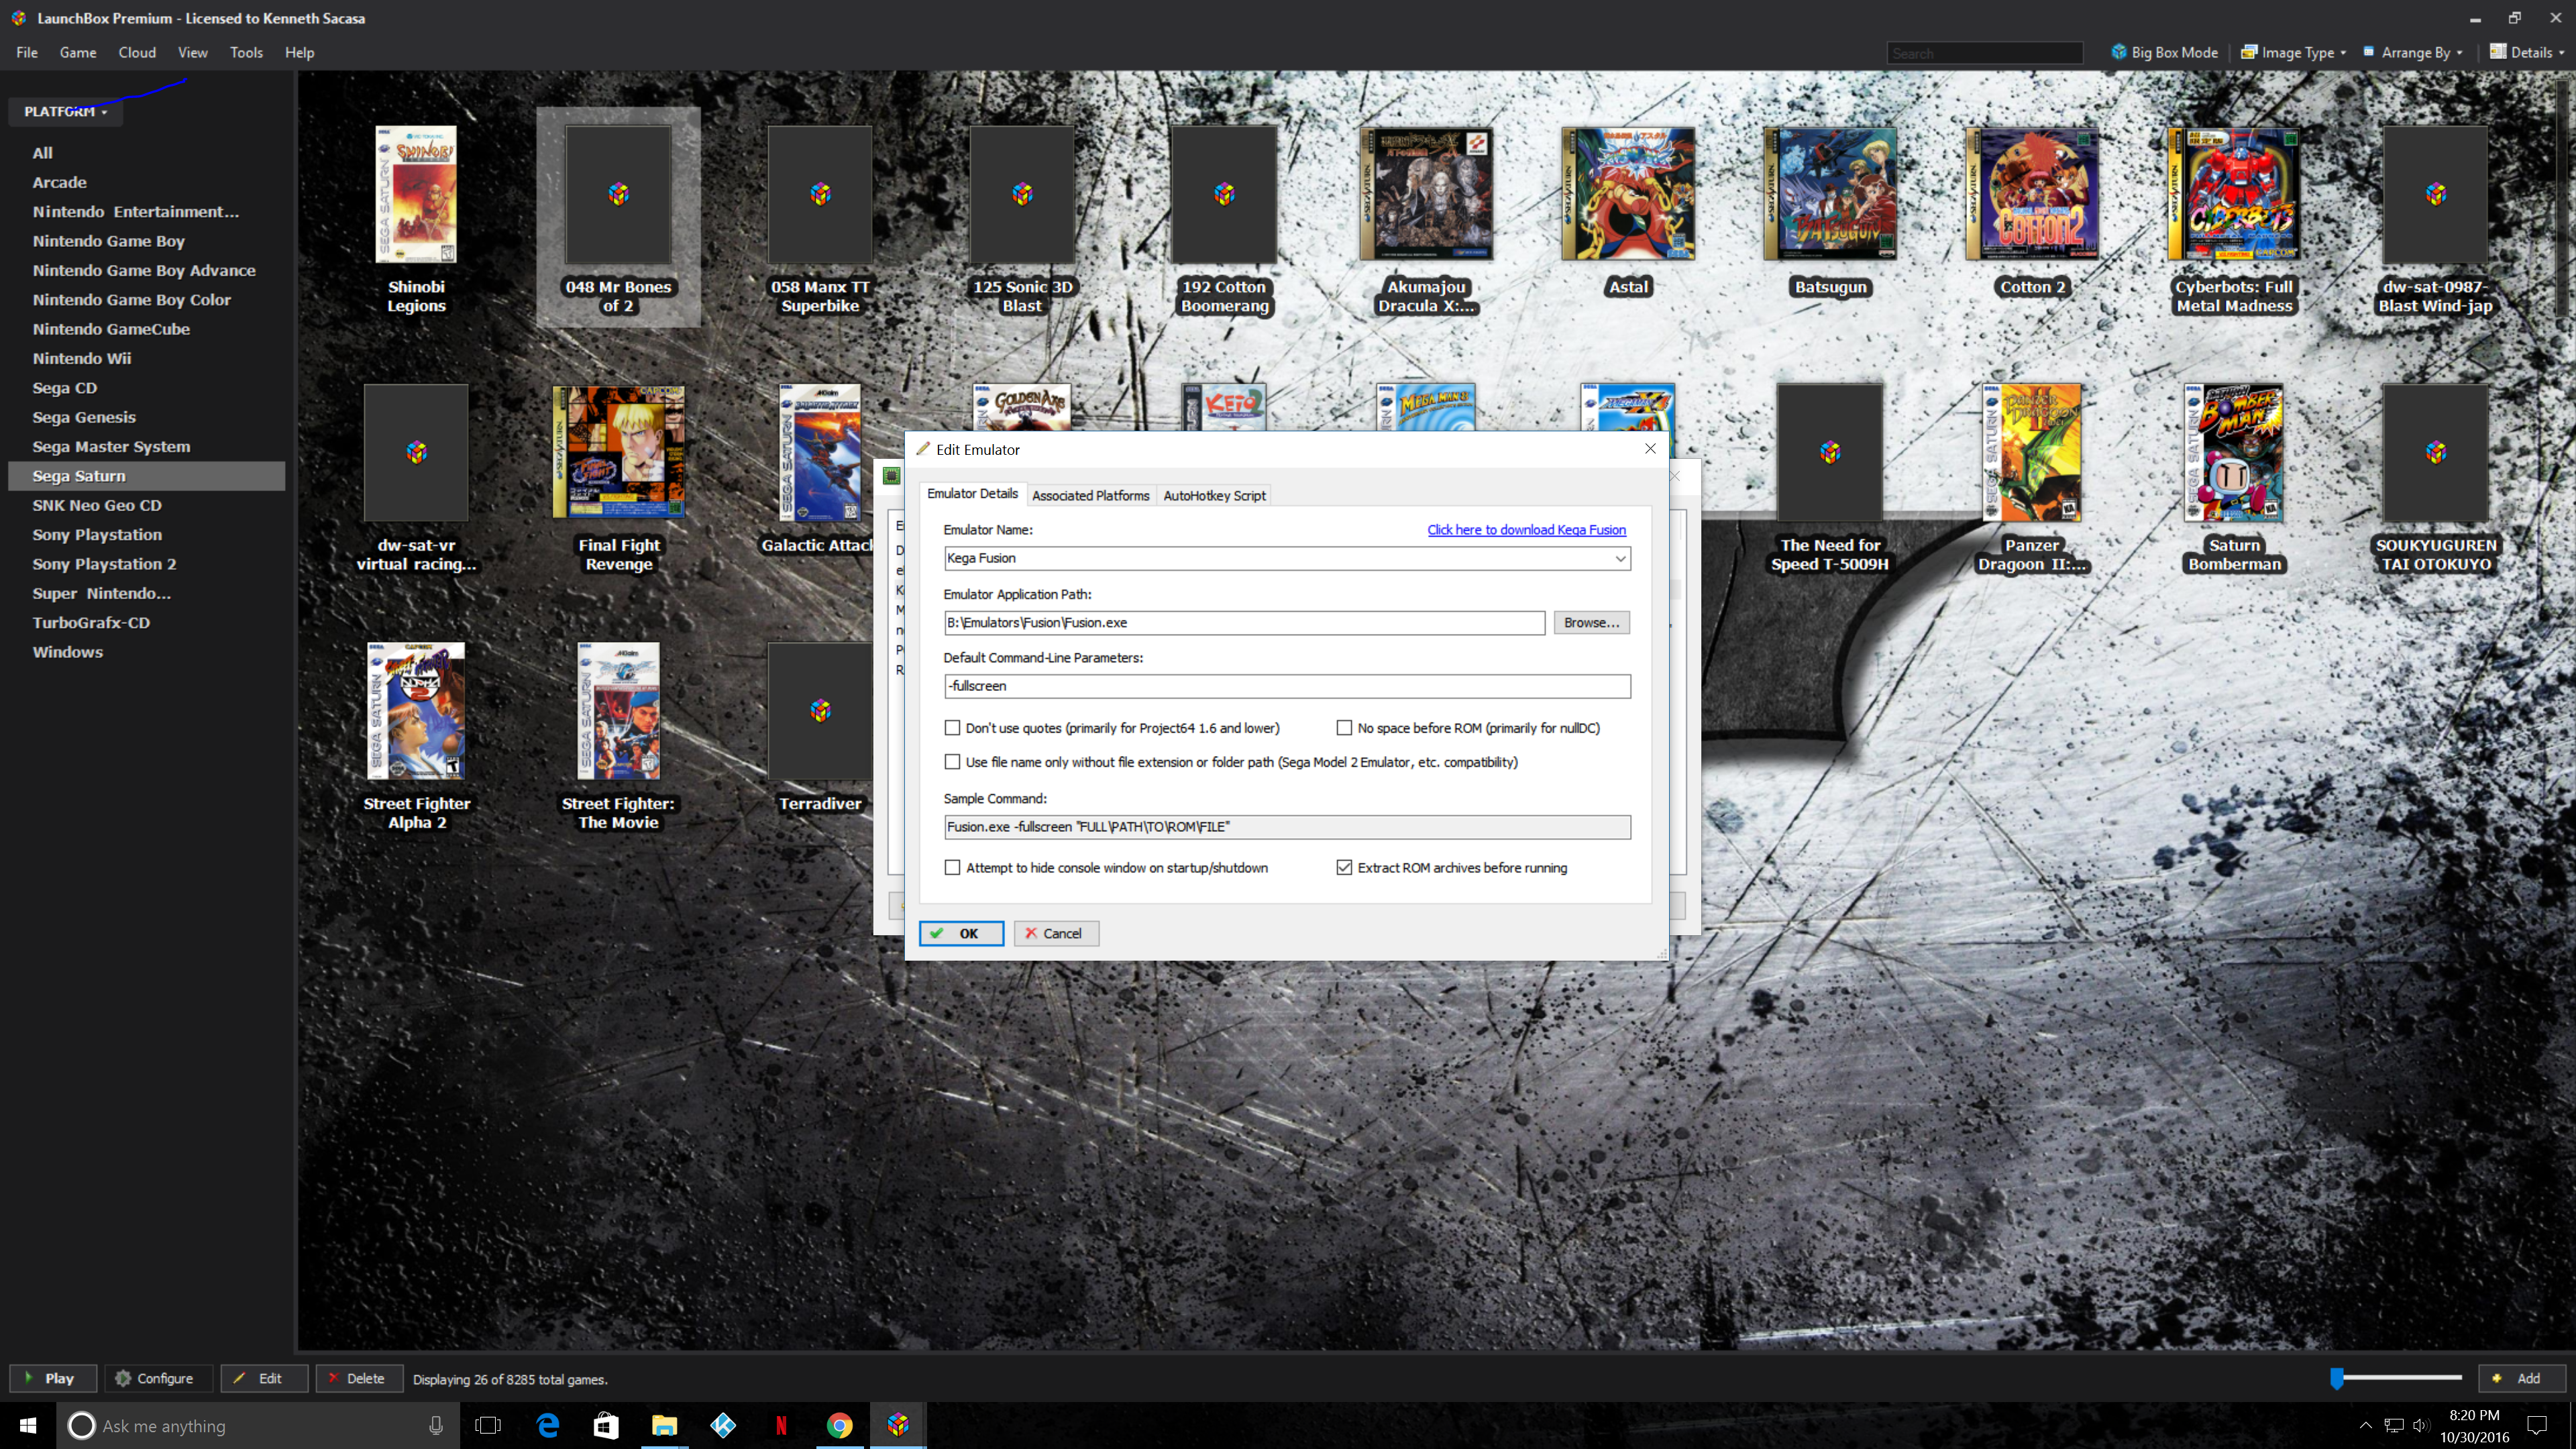Select Saturn Bomberman cover

tap(2234, 452)
